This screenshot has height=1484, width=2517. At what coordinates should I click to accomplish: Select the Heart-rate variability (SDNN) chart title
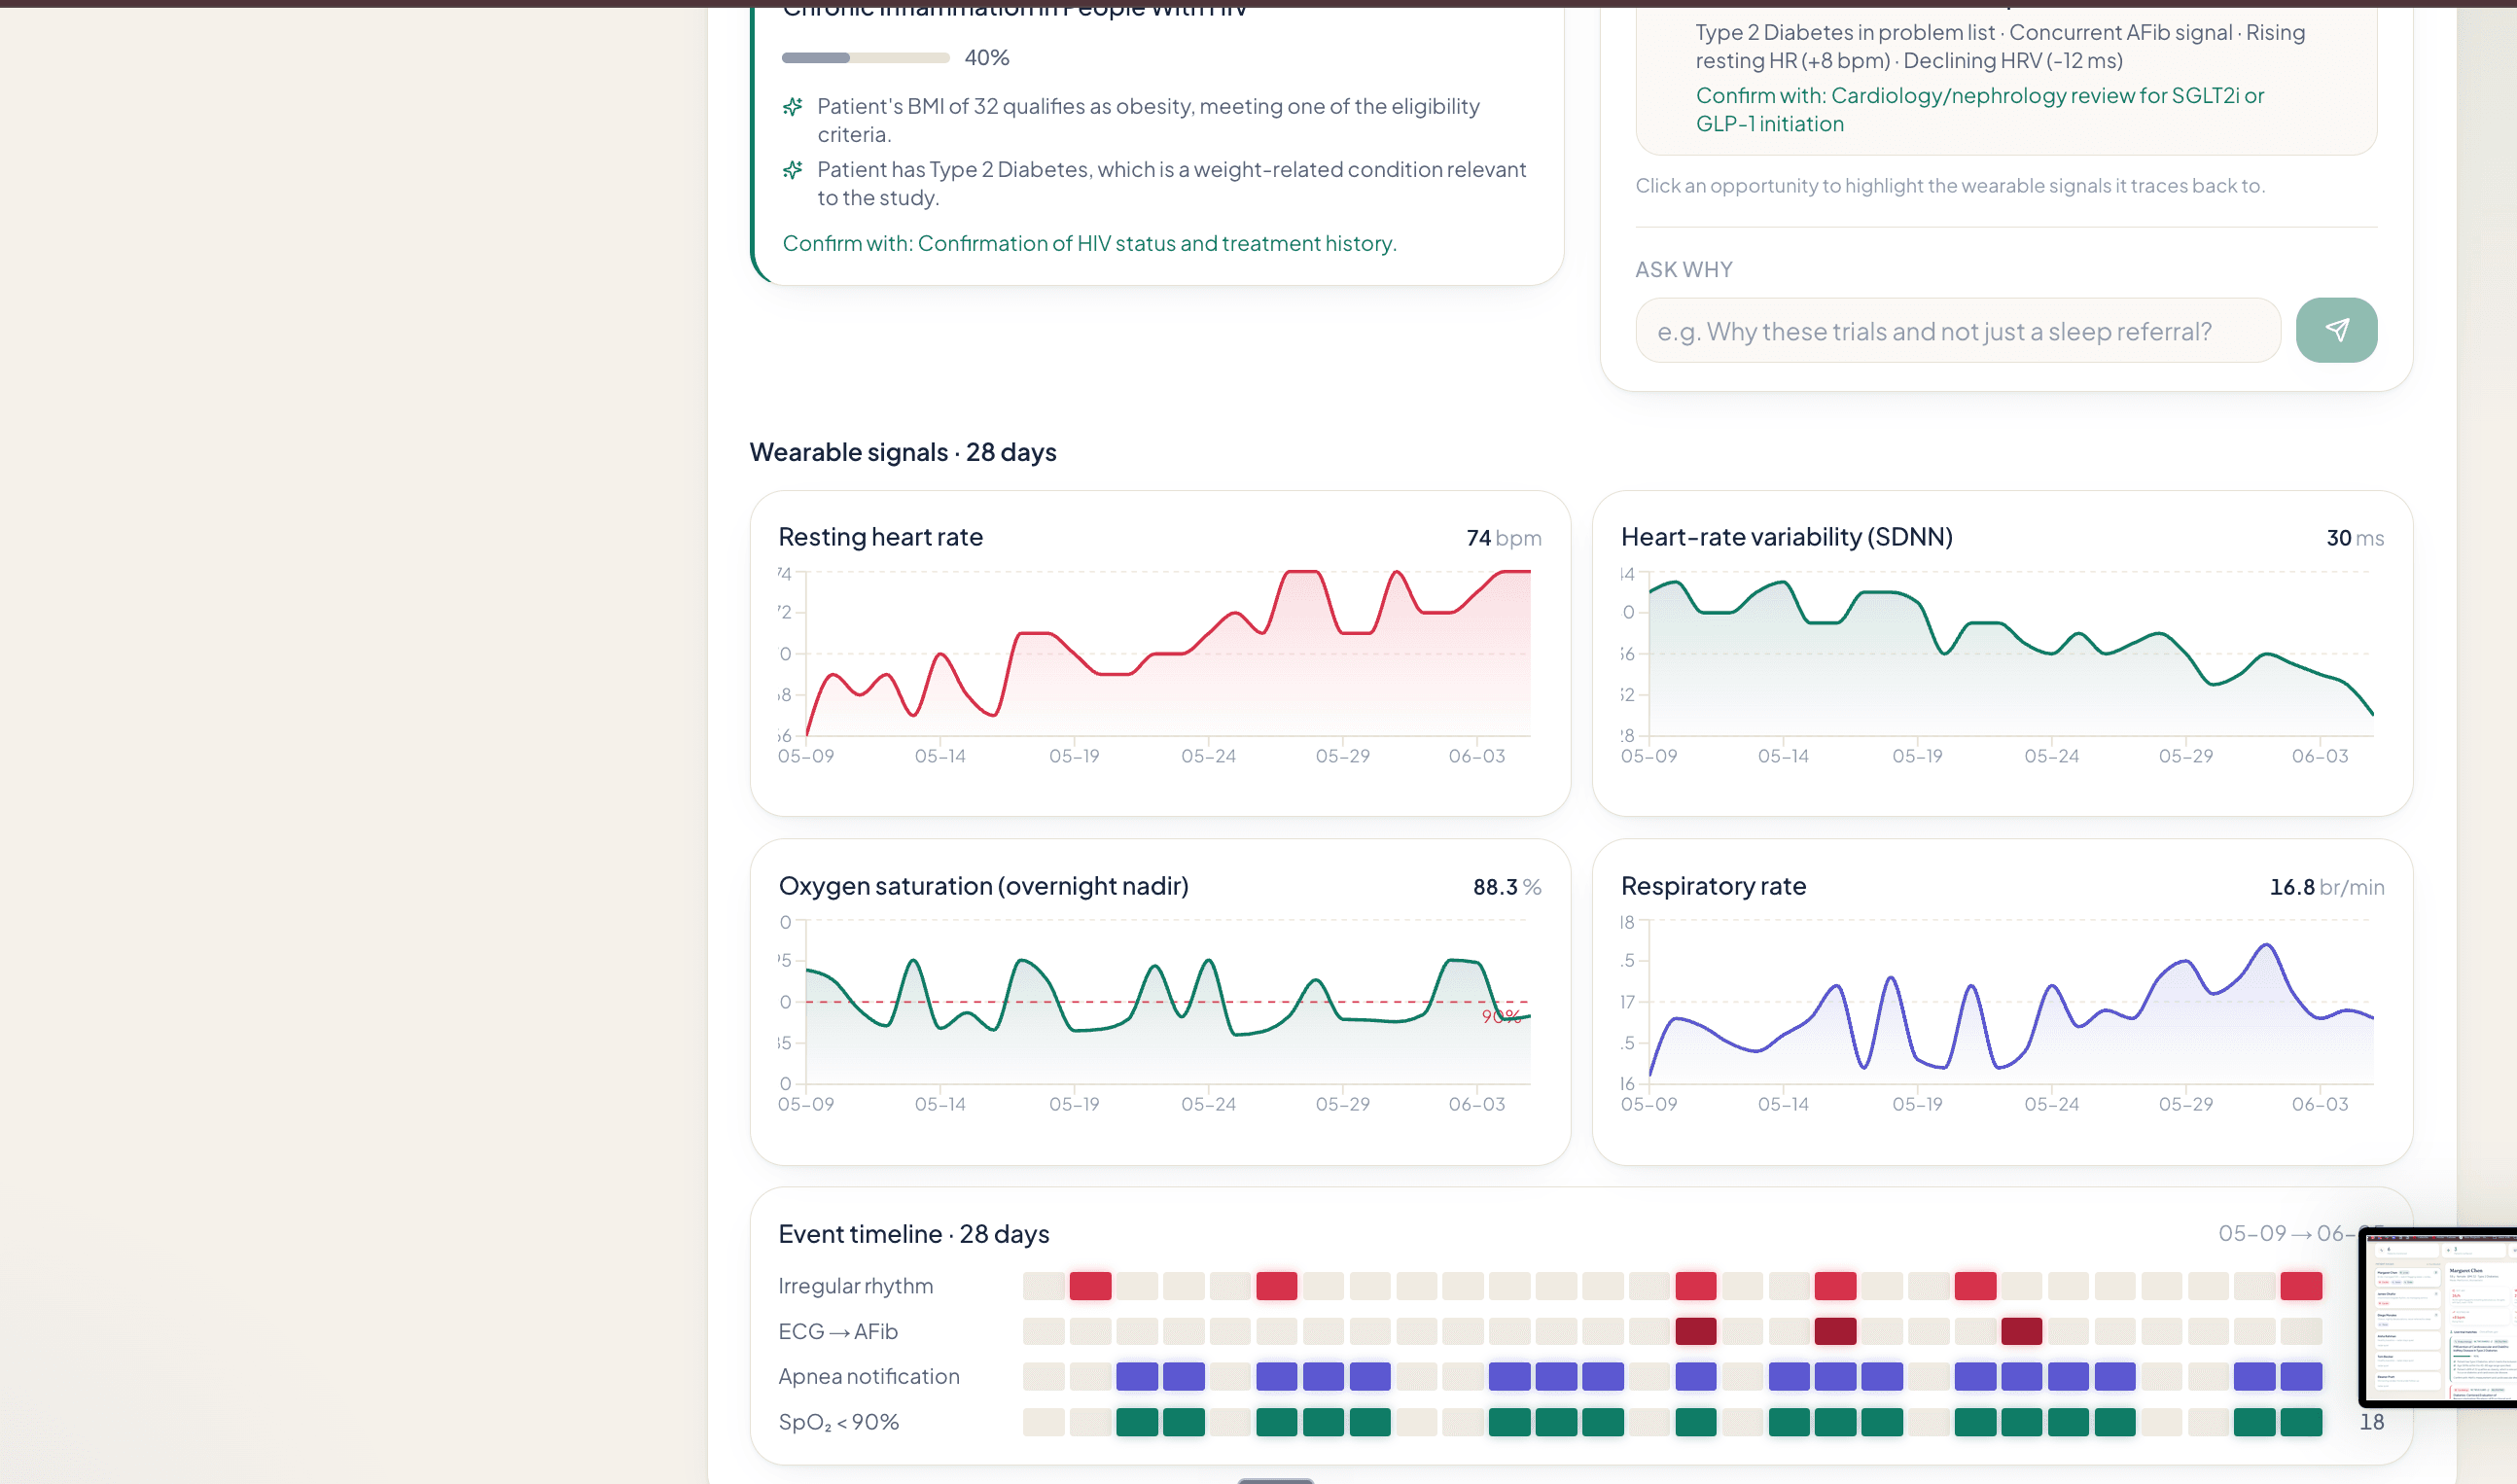coord(1786,537)
